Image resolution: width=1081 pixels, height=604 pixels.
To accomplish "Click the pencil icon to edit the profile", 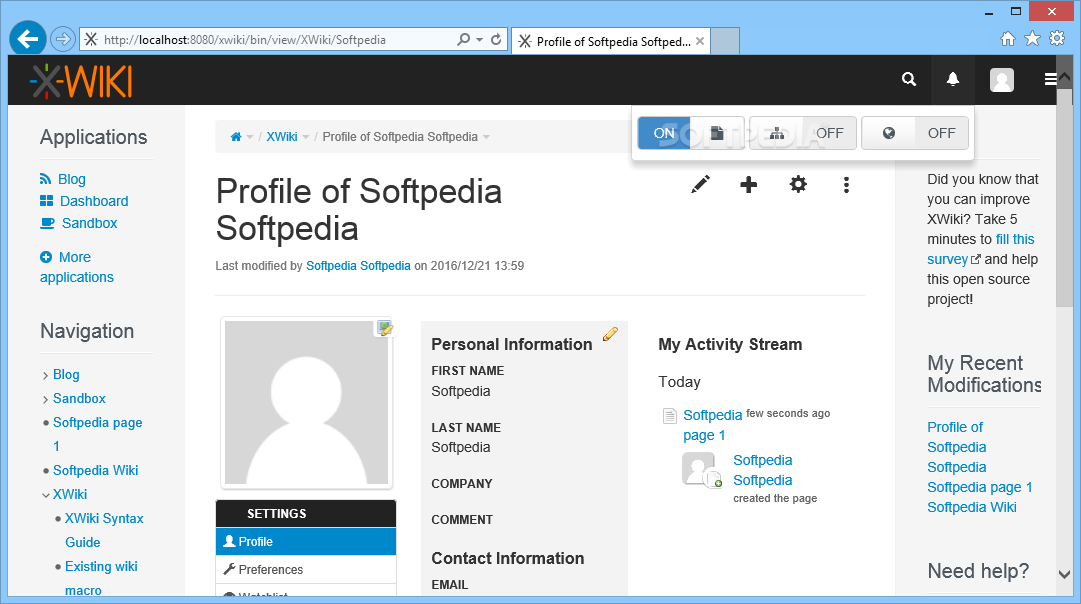I will point(700,184).
